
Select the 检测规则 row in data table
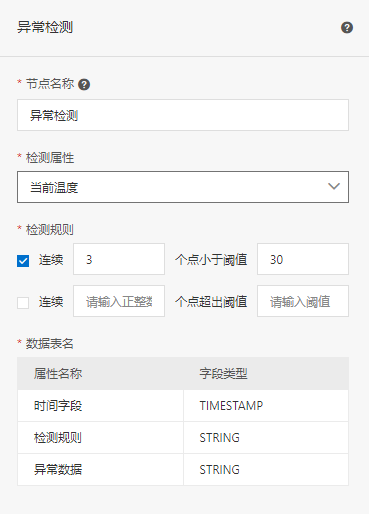click(183, 437)
